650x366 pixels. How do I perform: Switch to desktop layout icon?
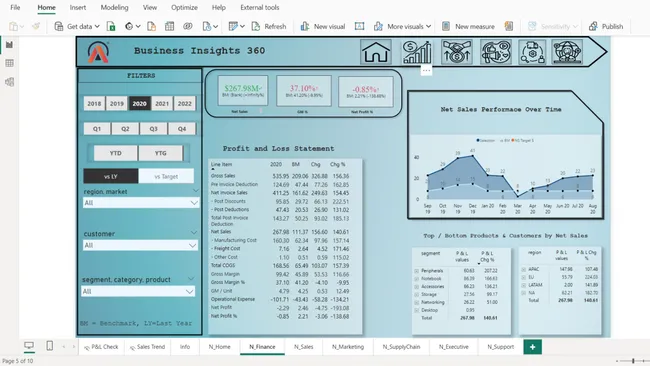point(29,346)
